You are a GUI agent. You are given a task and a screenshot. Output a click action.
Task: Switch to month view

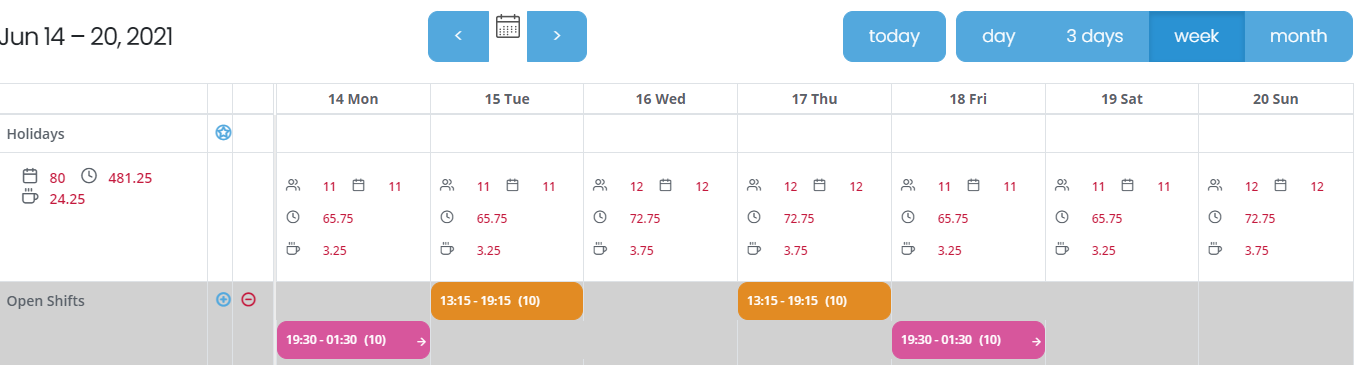click(1298, 36)
